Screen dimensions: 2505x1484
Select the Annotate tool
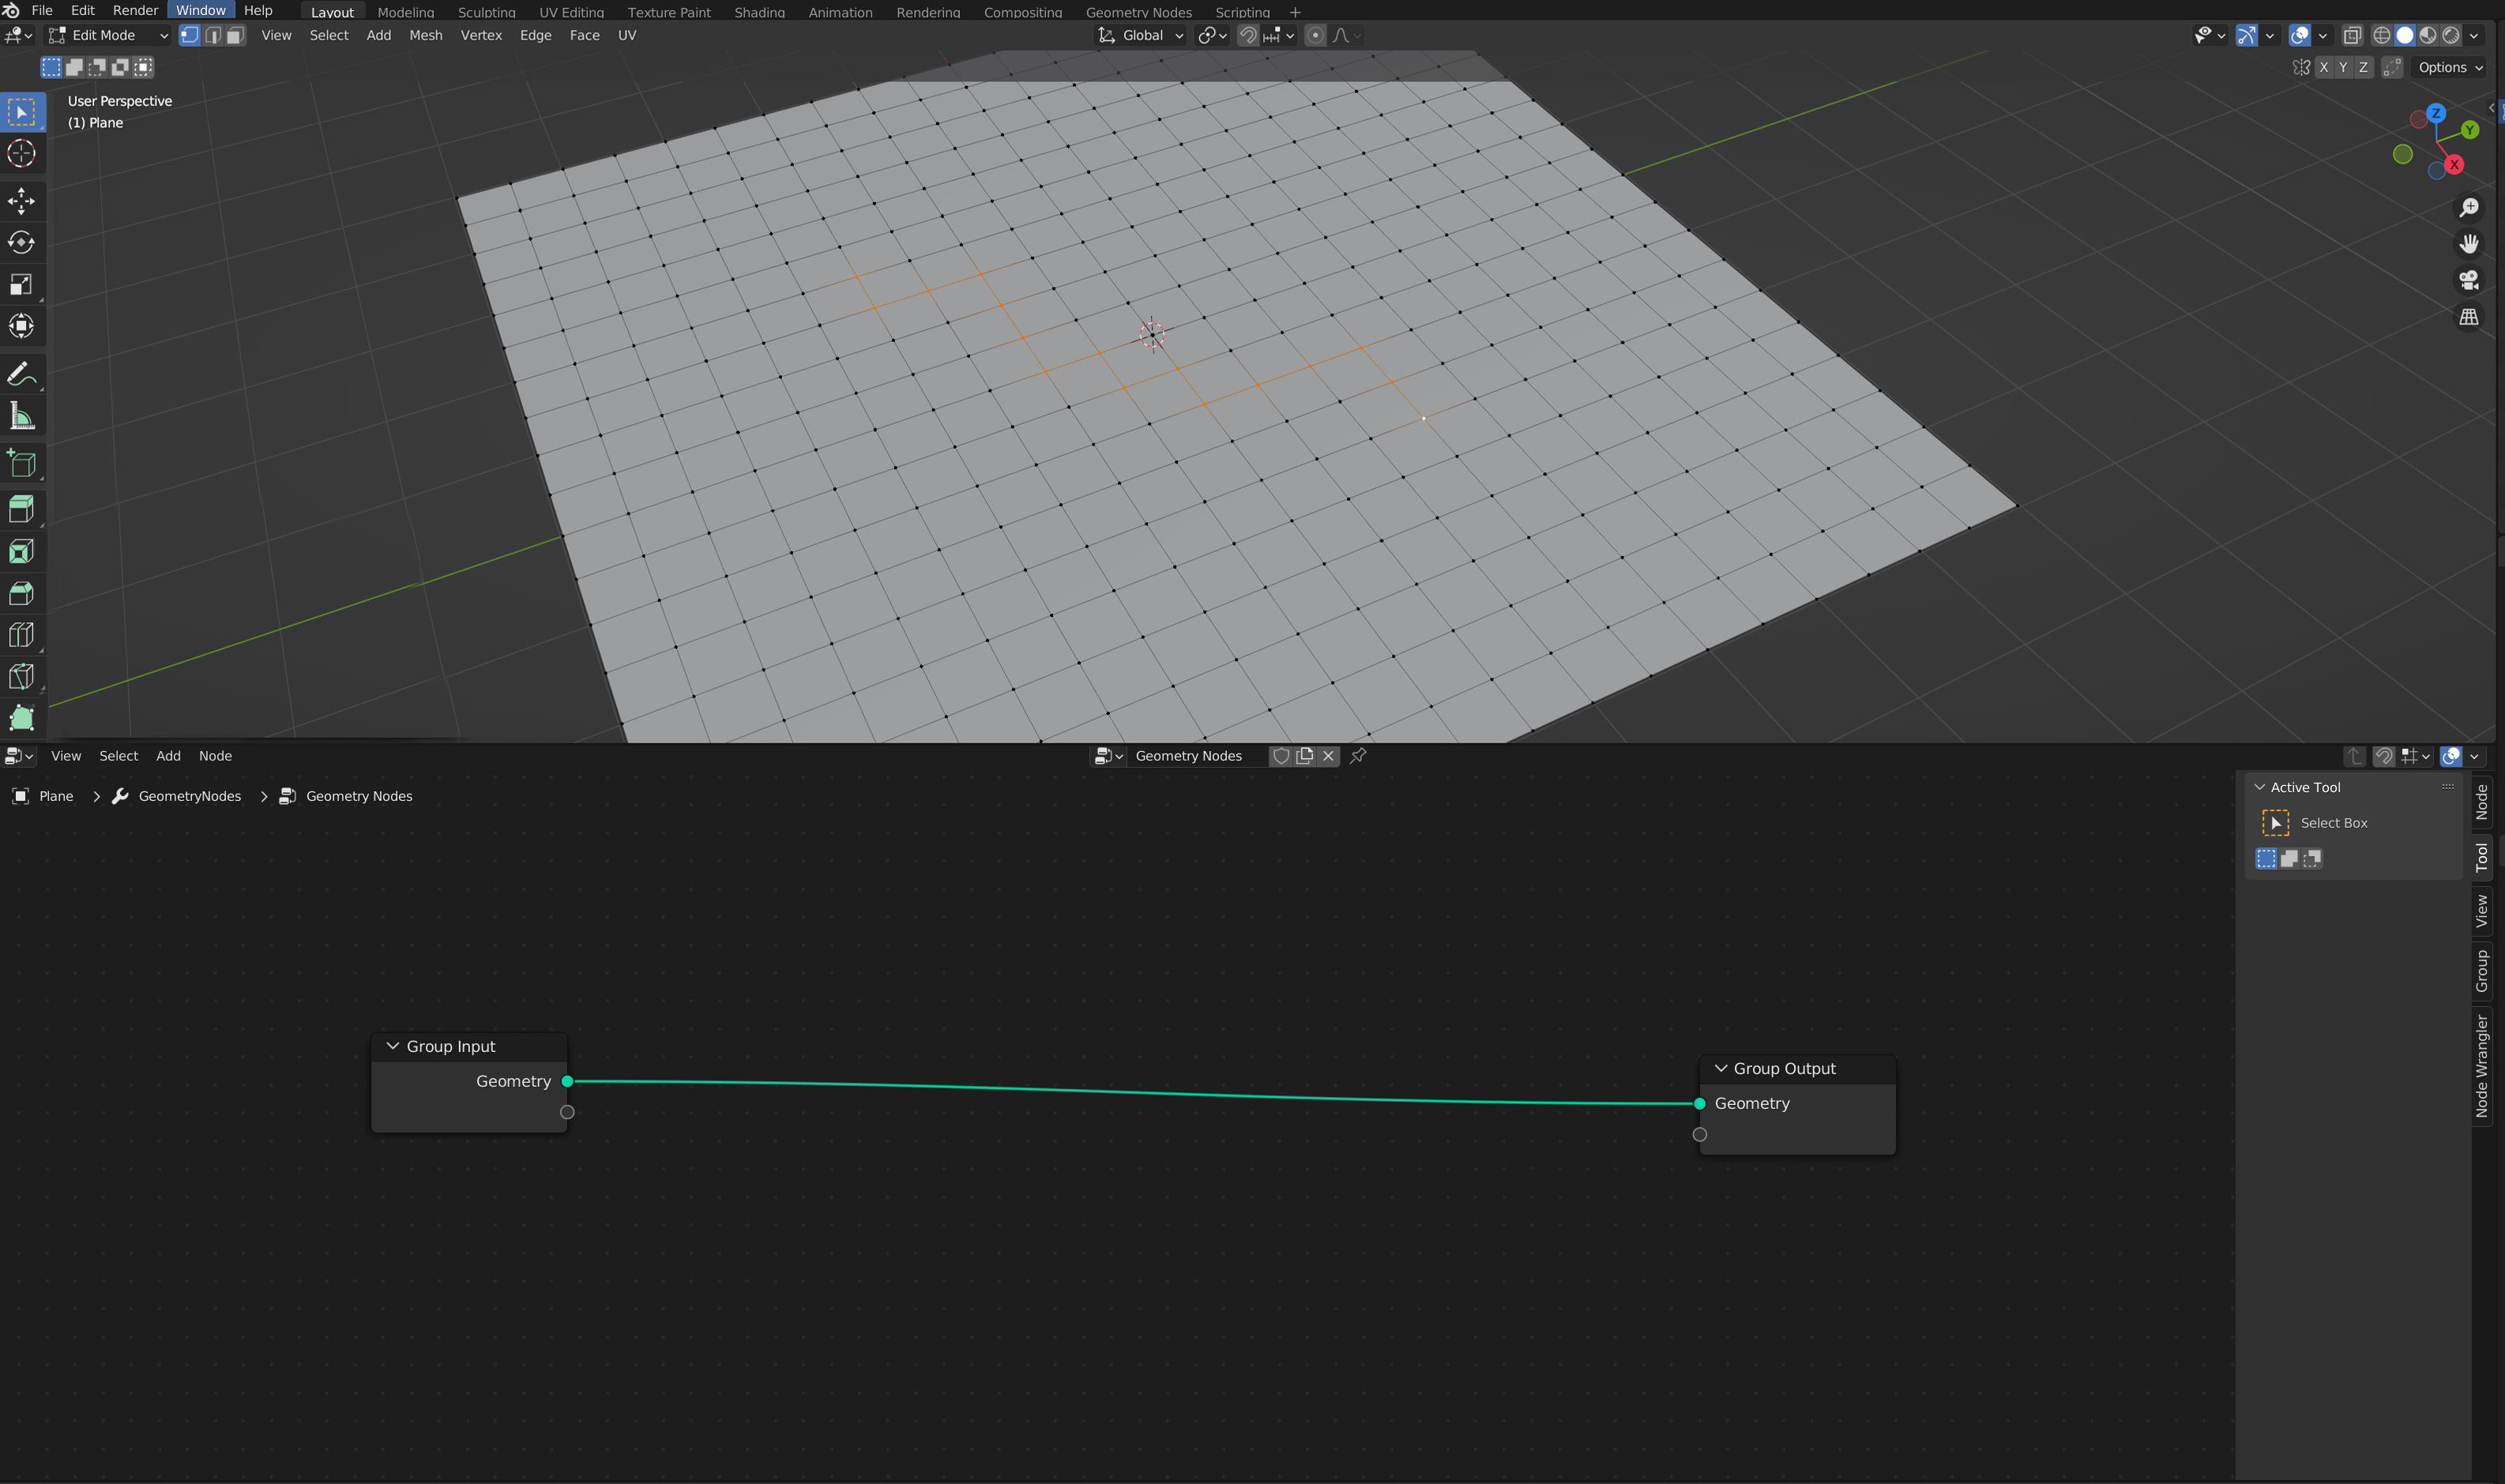point(21,374)
